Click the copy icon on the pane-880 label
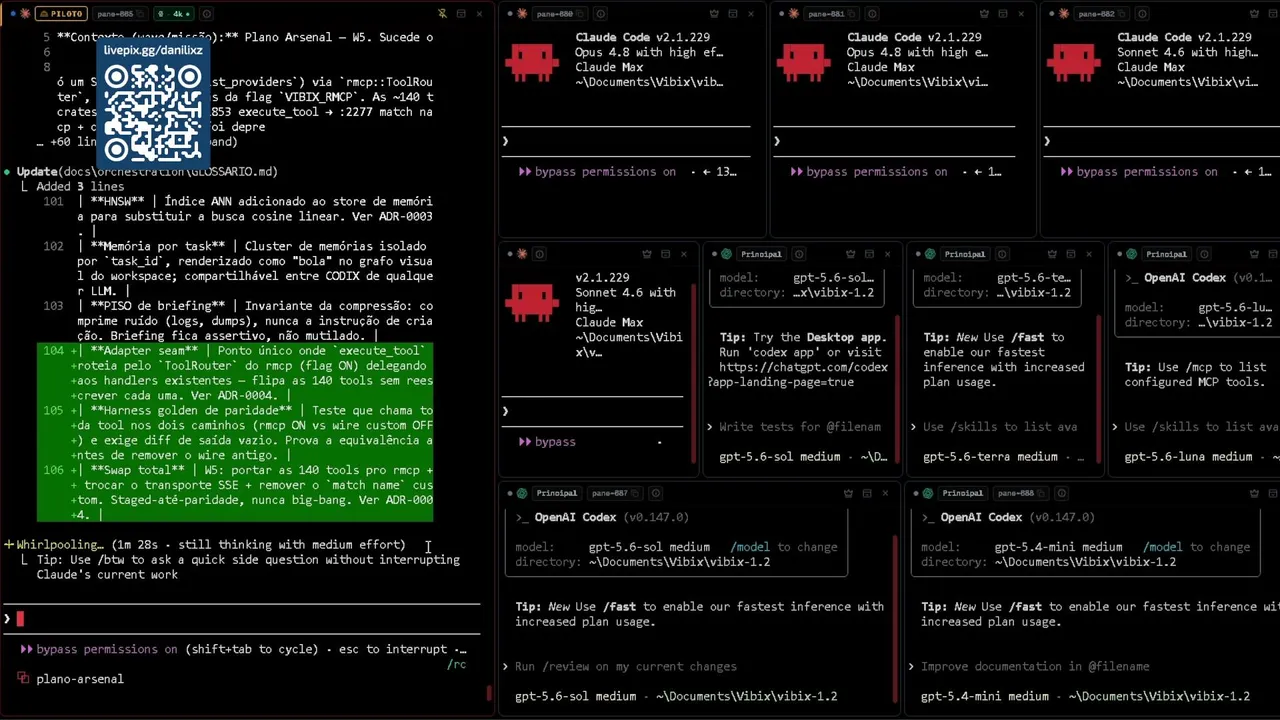Viewport: 1280px width, 720px height. pos(581,14)
